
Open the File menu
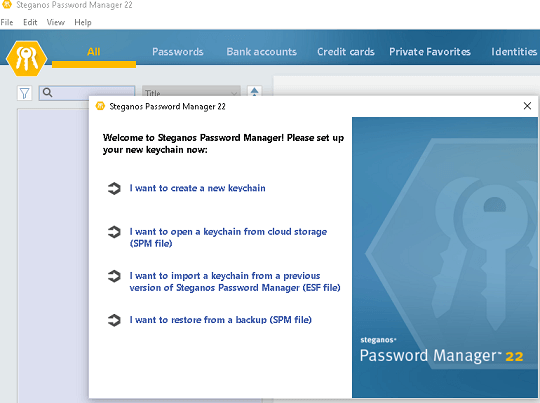point(7,22)
